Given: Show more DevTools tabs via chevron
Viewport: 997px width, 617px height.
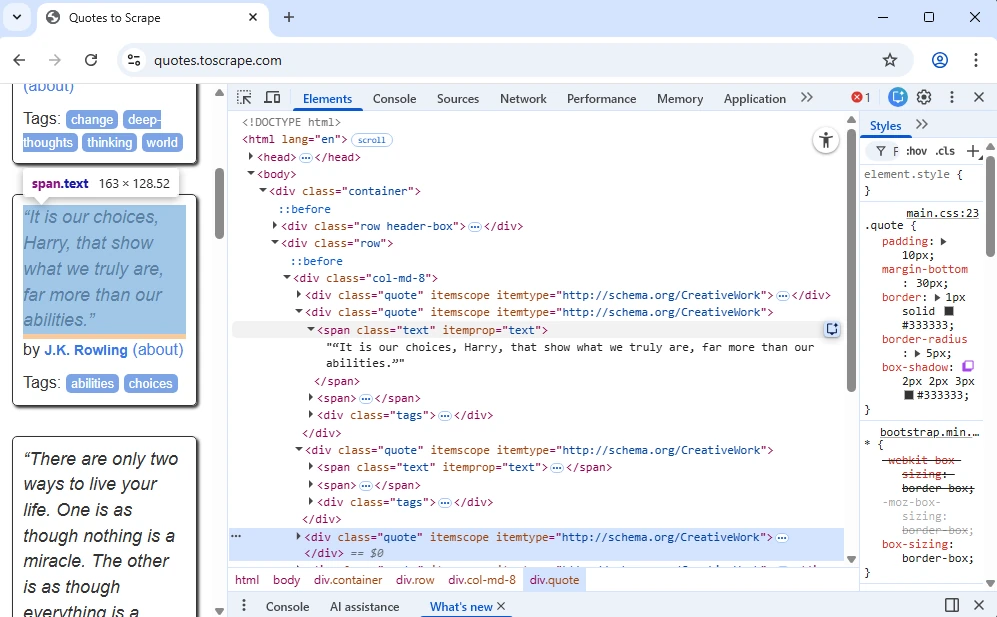Looking at the screenshot, I should pyautogui.click(x=807, y=98).
